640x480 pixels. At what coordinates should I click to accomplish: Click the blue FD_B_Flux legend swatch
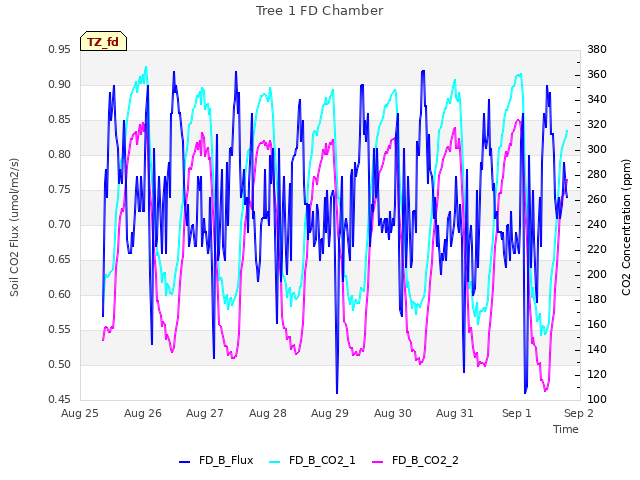184,462
